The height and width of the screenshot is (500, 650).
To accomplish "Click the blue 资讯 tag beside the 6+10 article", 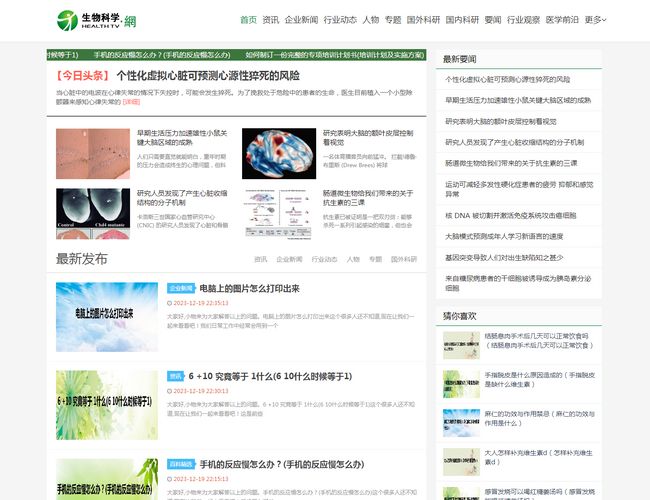I will (175, 376).
